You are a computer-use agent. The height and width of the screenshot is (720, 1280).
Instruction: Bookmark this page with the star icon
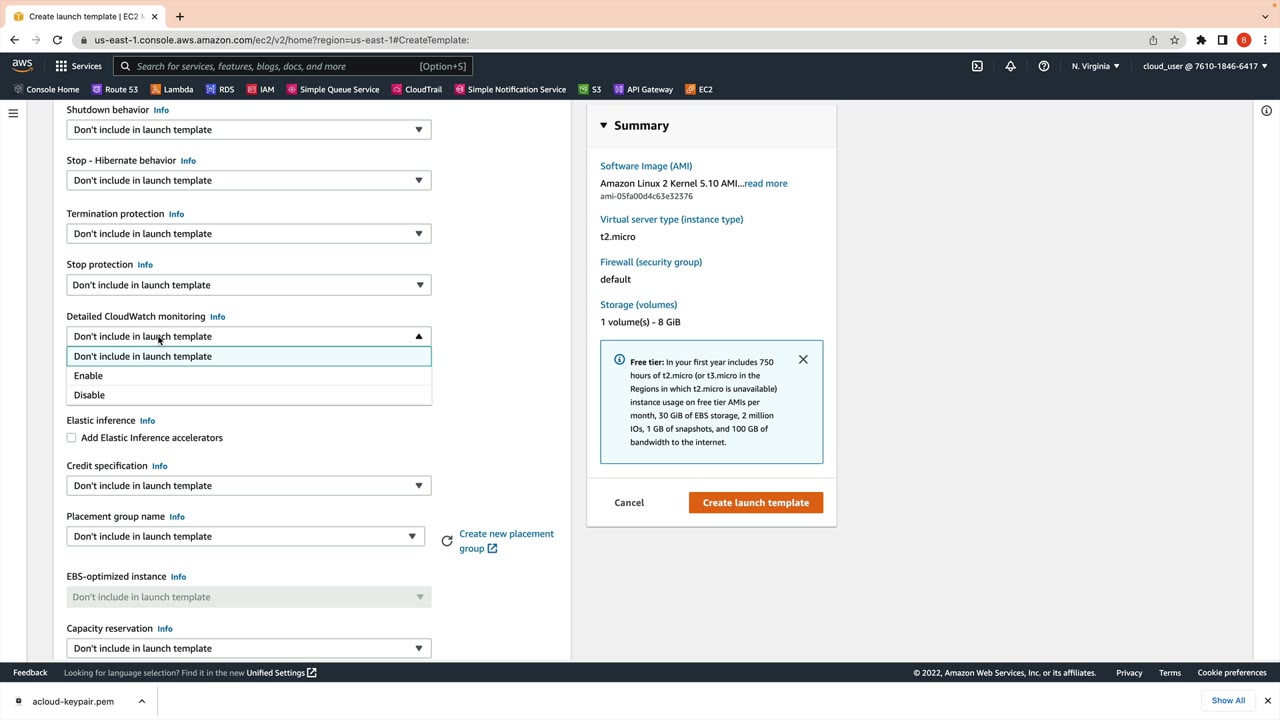point(1175,40)
